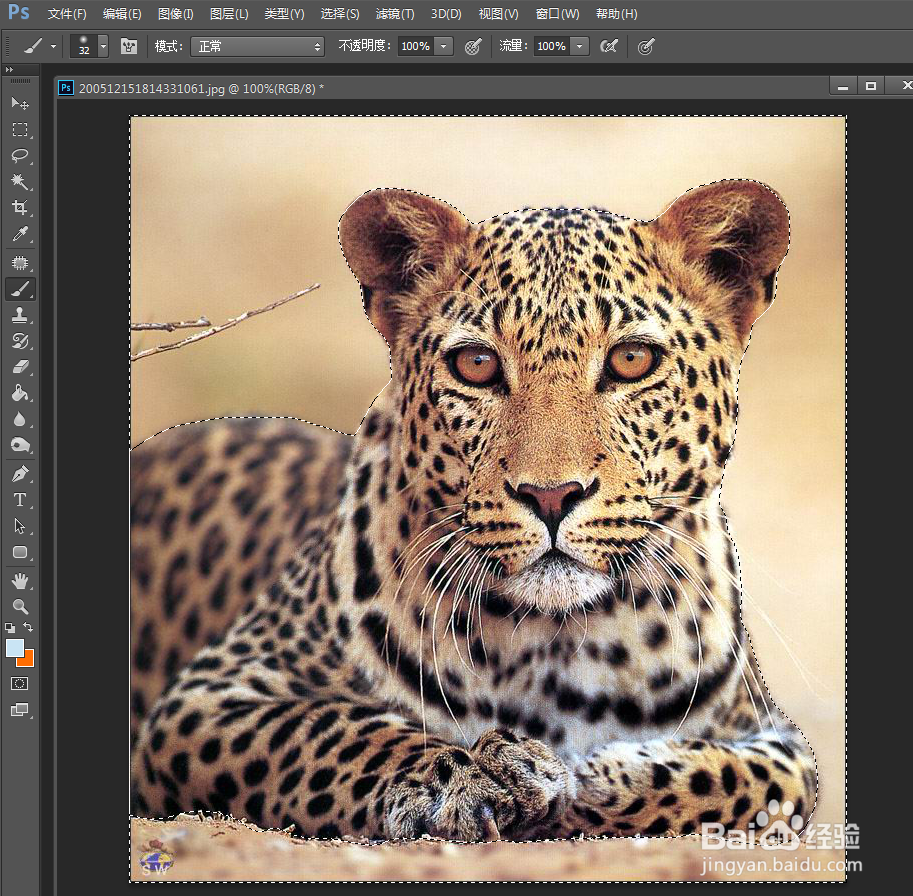Toggle the Brush panel
The image size is (913, 896).
(x=129, y=46)
